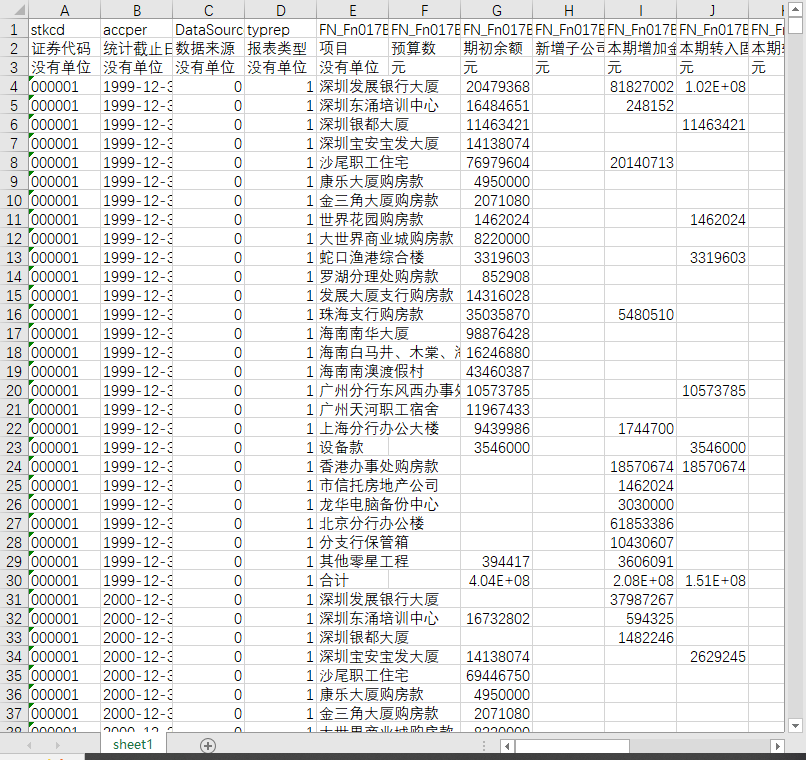Click the vertical scrollbar thumb
This screenshot has height=760, width=806.
[795, 25]
